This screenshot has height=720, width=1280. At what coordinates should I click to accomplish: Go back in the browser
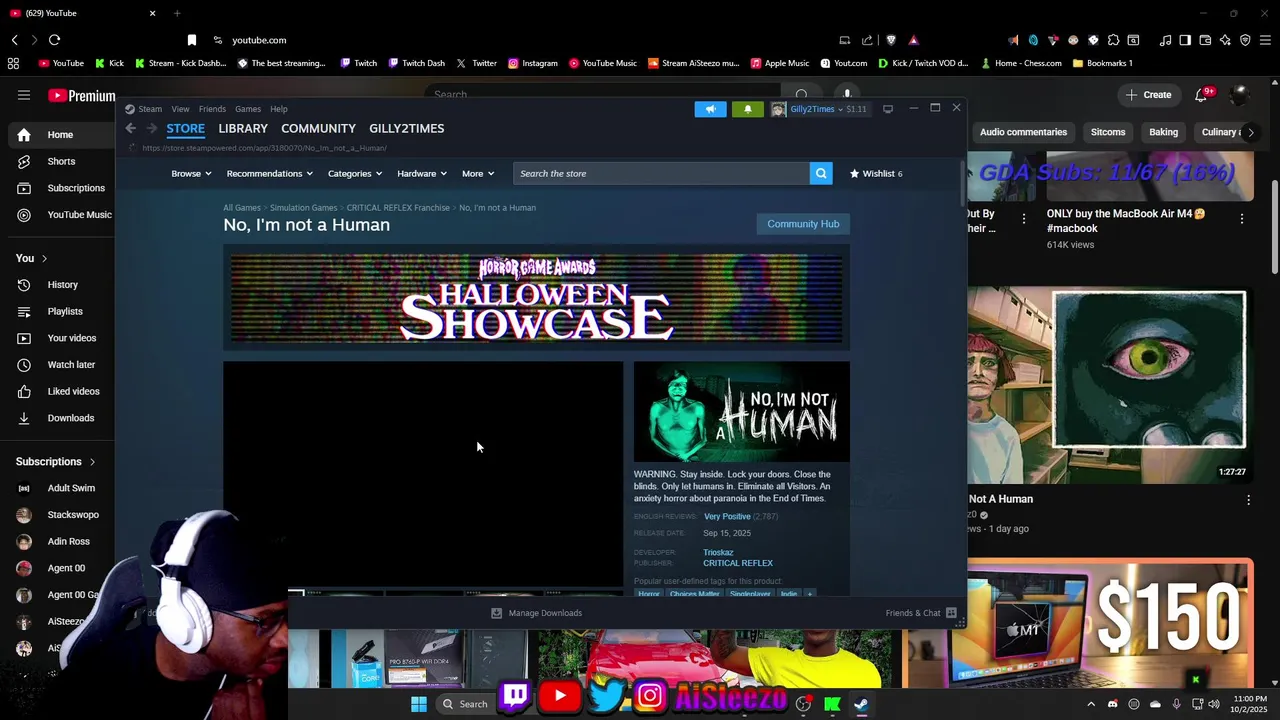[x=15, y=40]
